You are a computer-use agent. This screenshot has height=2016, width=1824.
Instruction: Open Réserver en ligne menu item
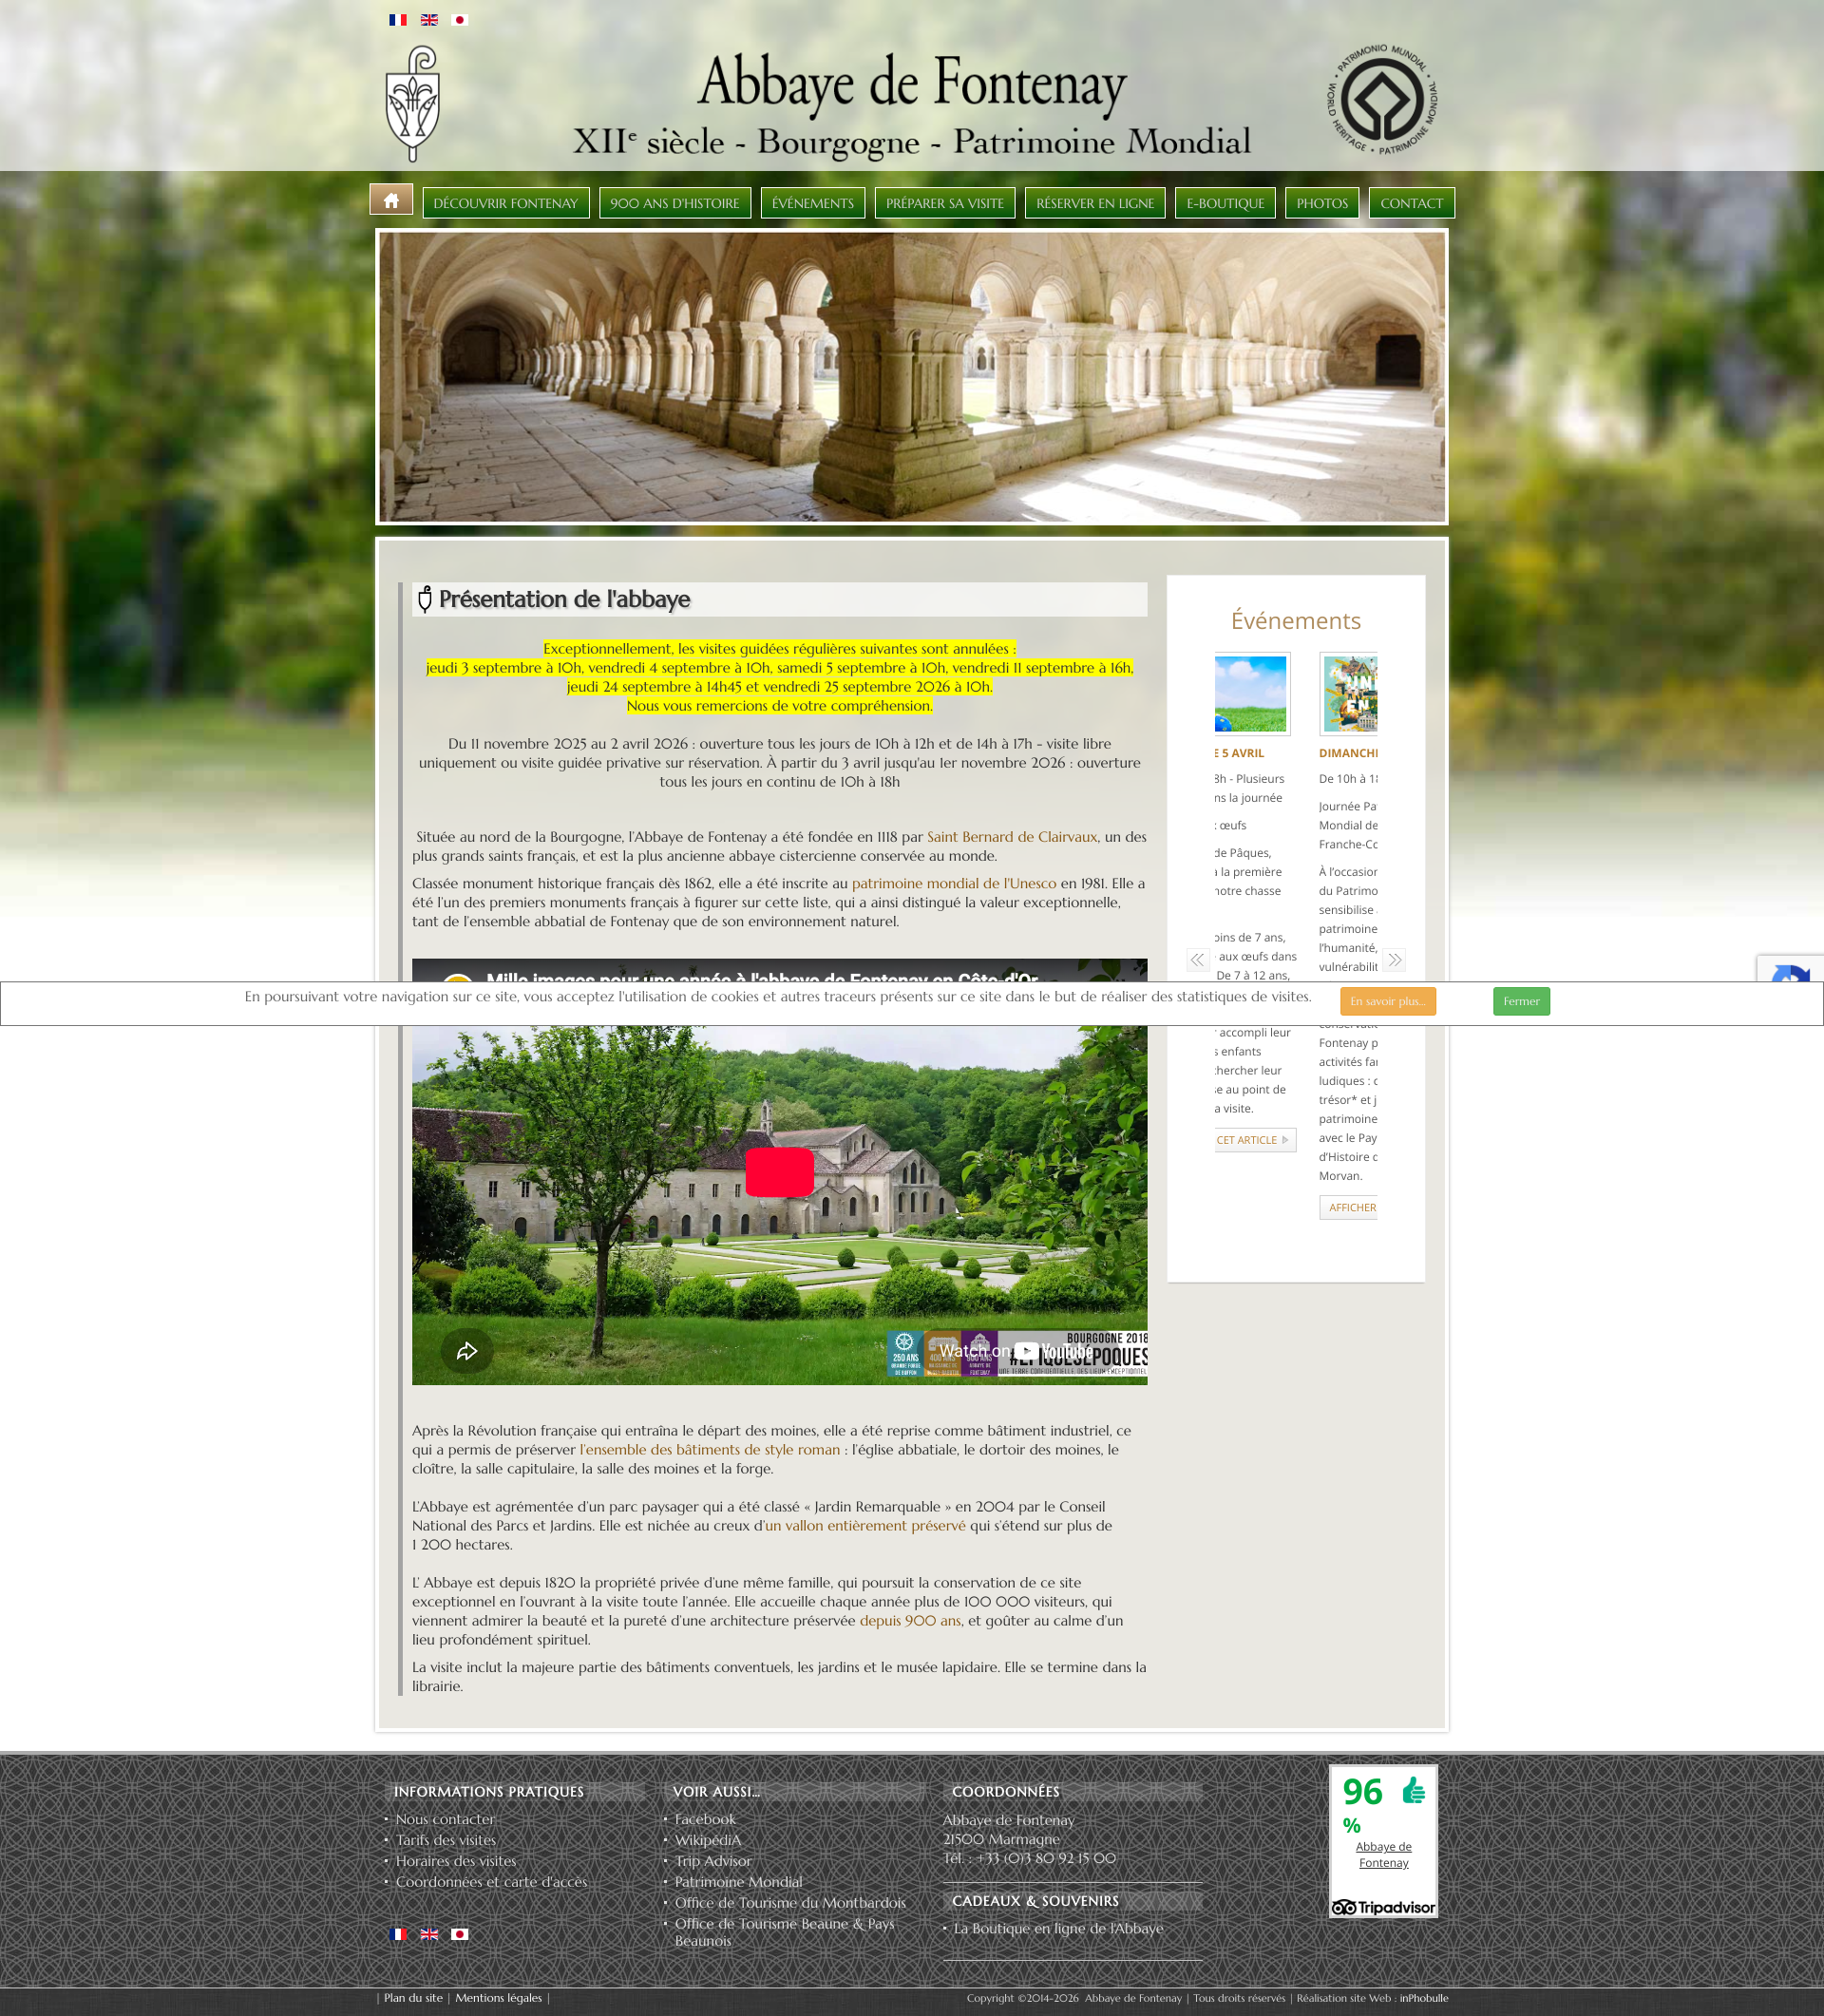click(1095, 203)
